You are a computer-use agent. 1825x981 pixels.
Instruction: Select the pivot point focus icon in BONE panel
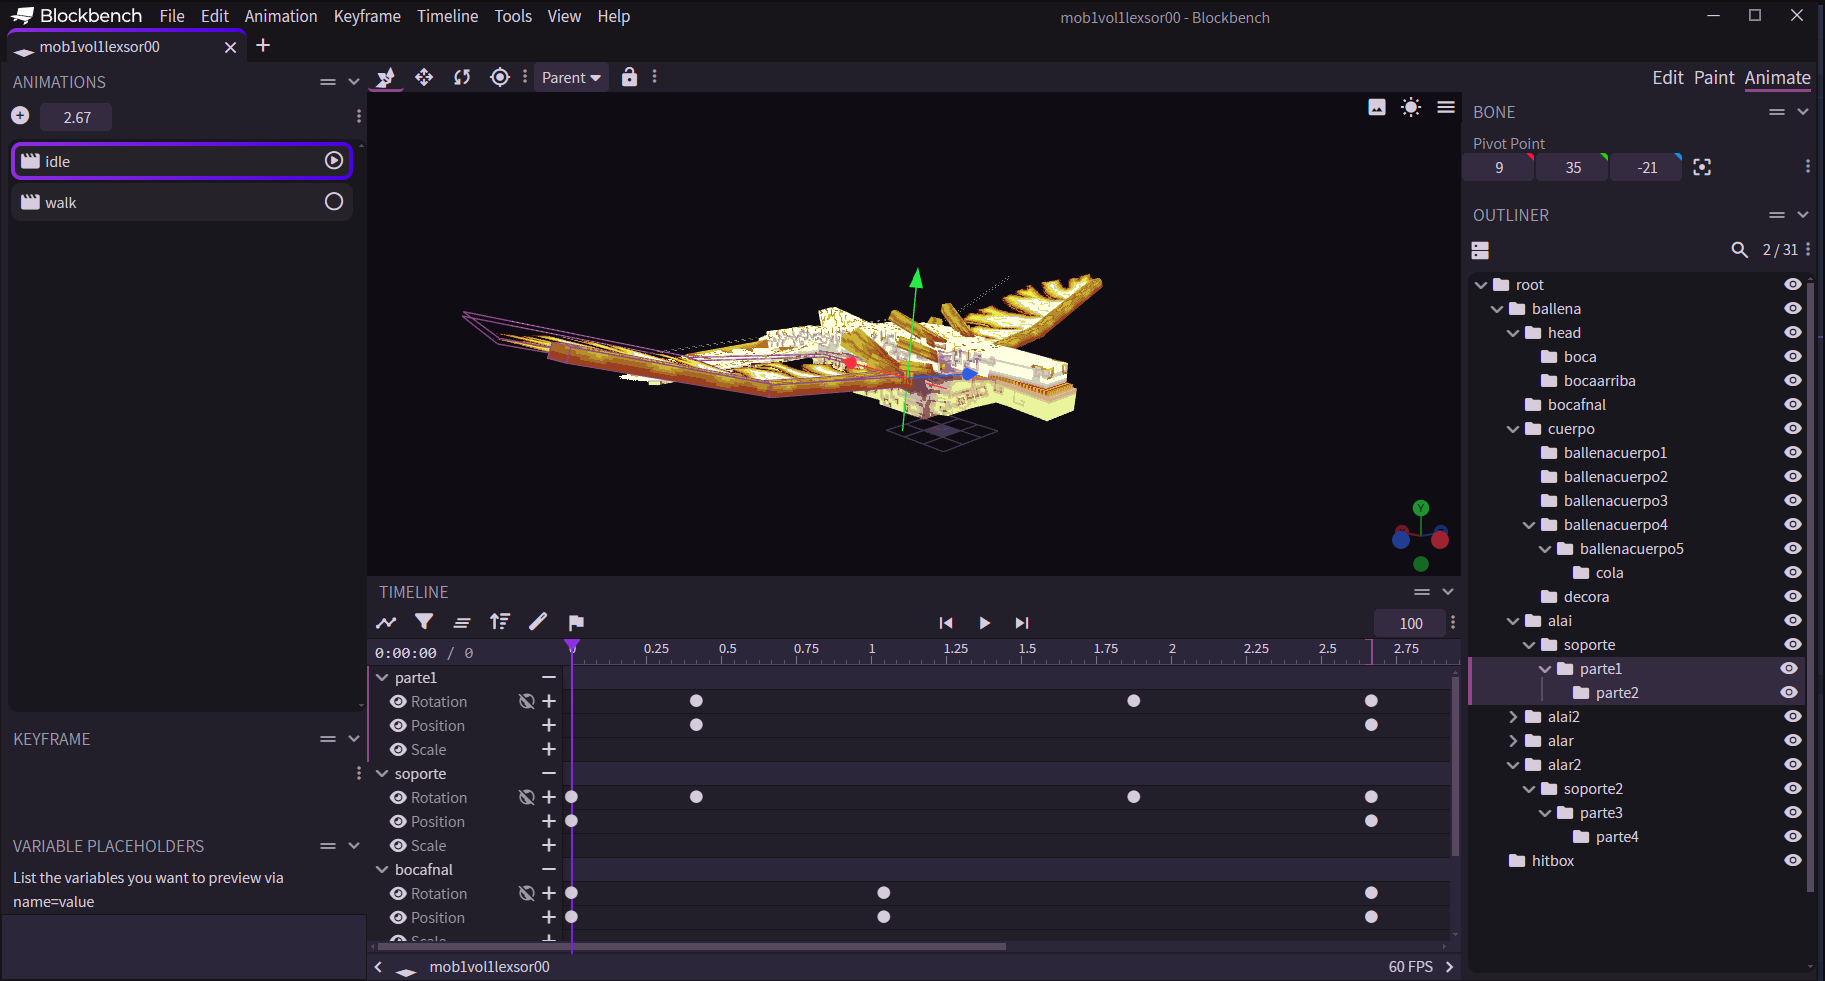(1701, 167)
